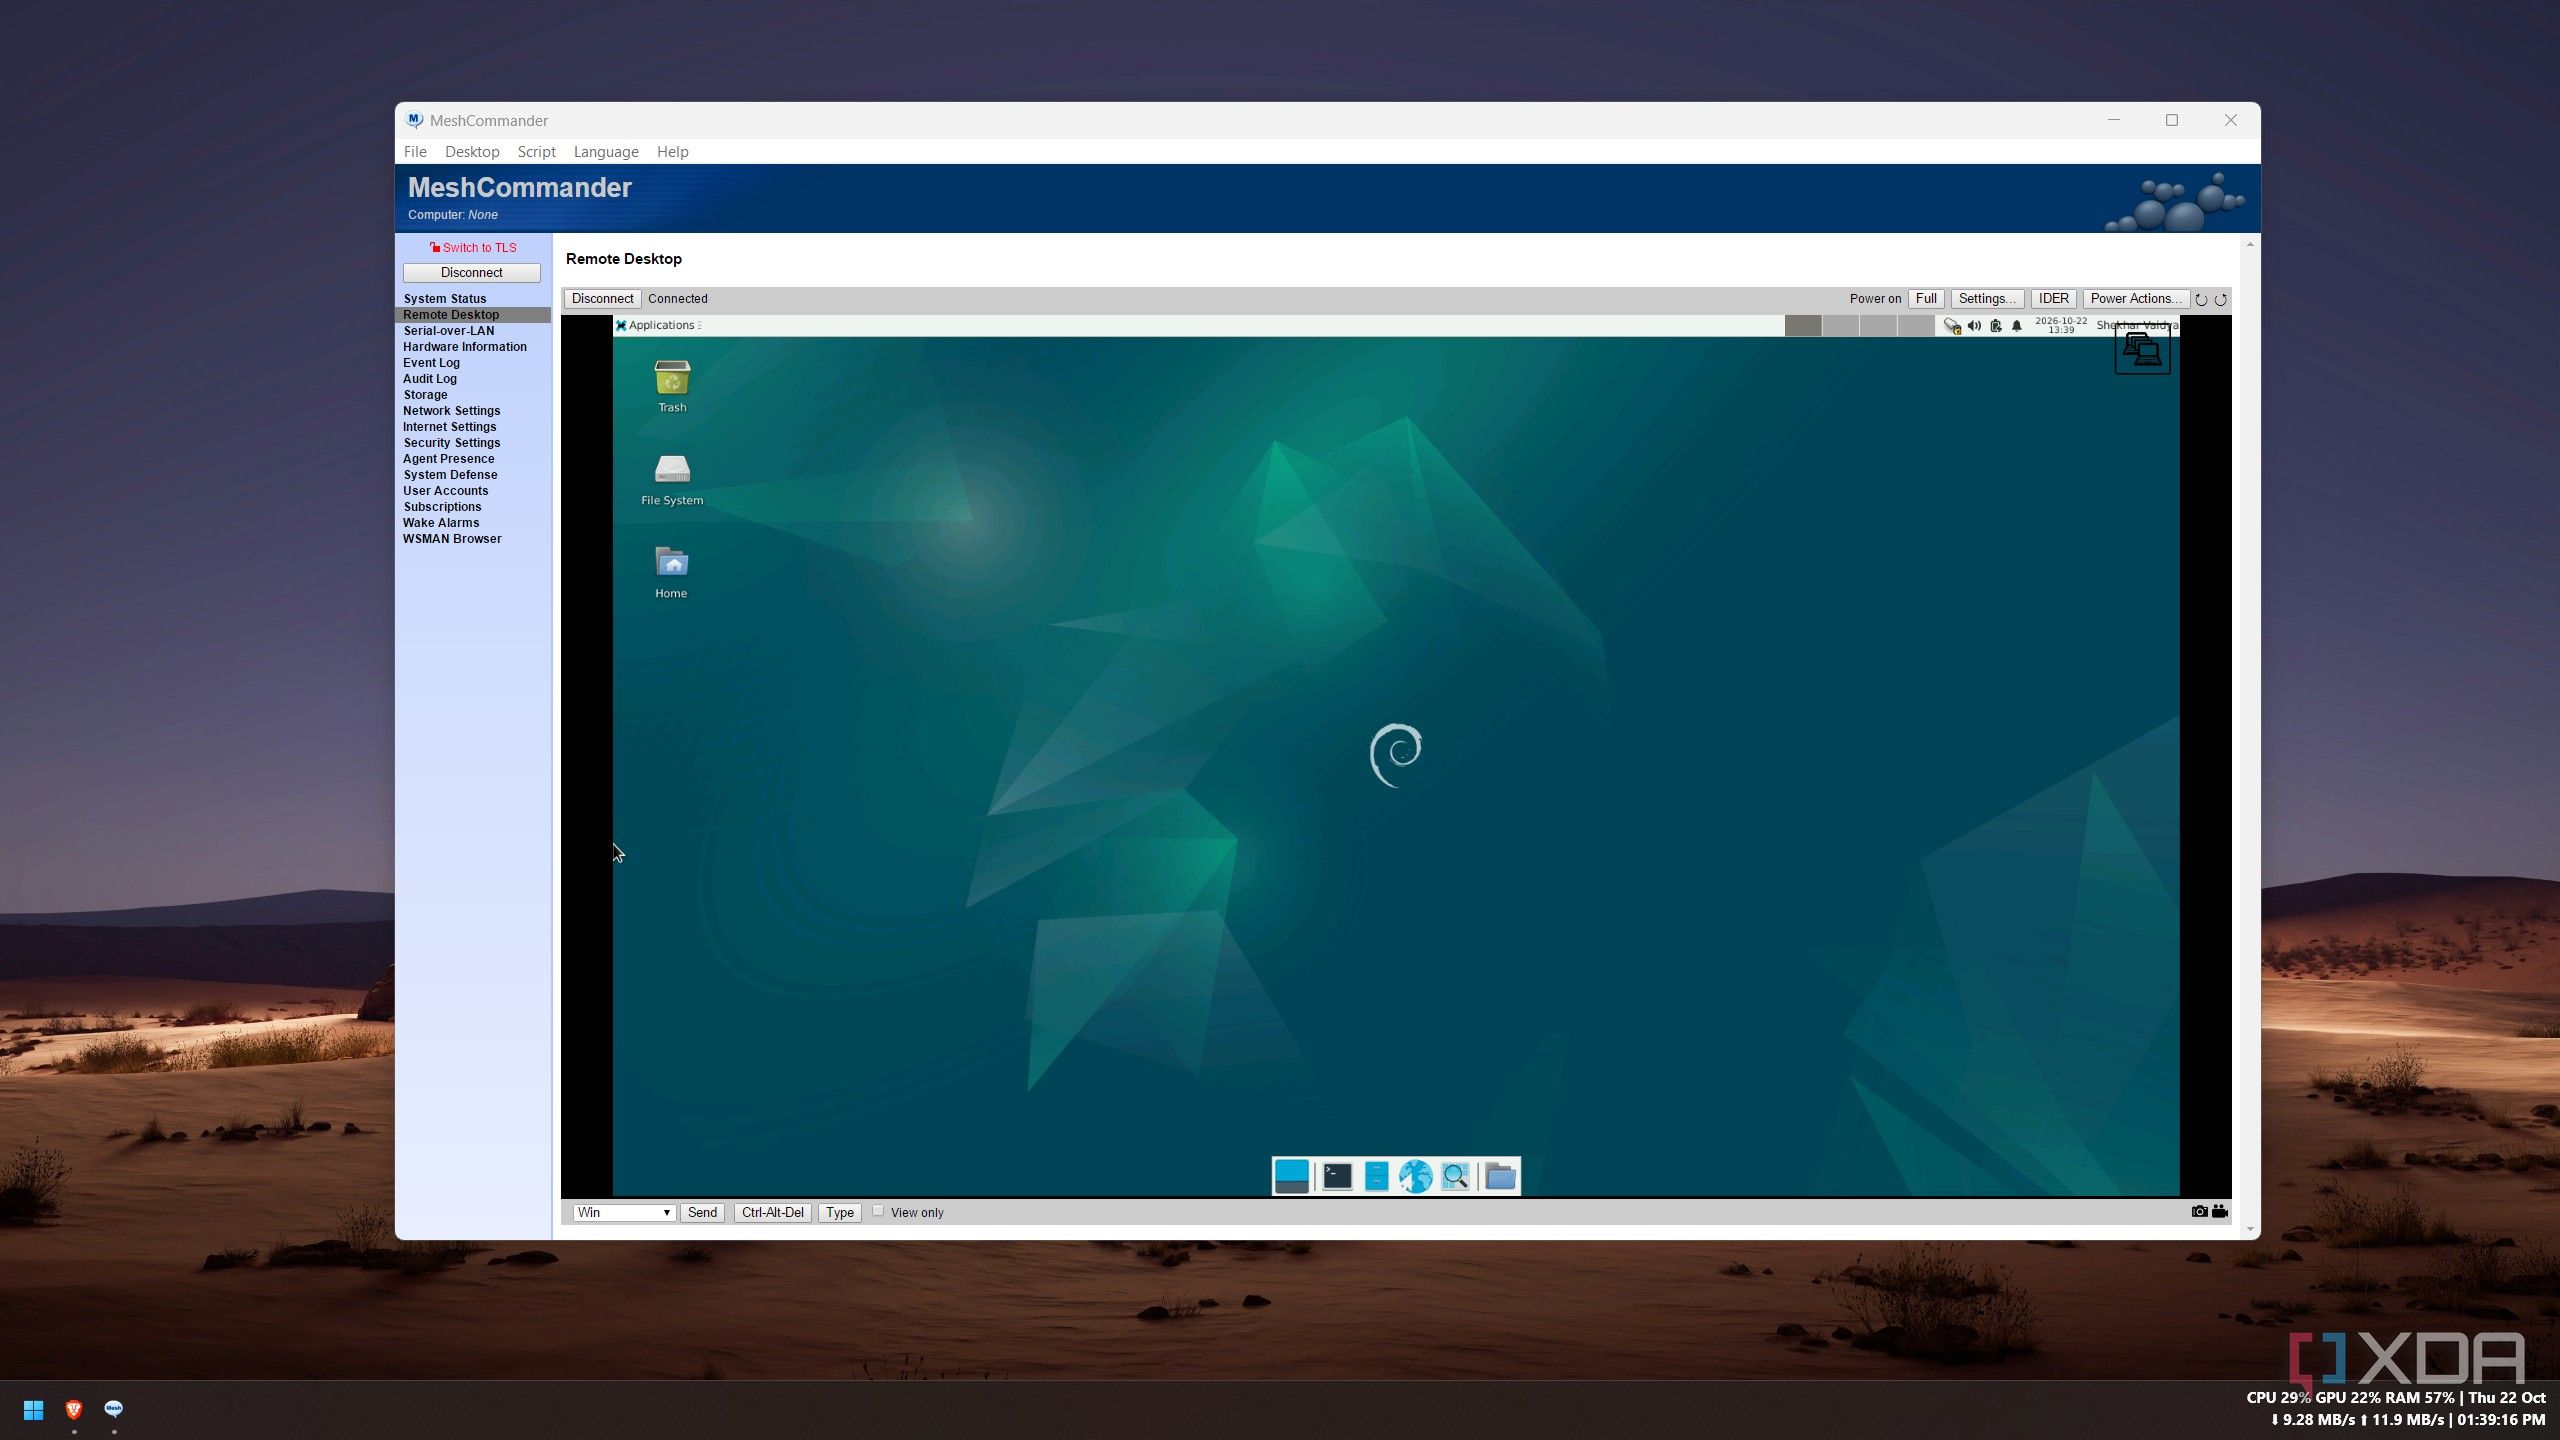
Task: Click the sidebar Disconnect button
Action: coord(472,273)
